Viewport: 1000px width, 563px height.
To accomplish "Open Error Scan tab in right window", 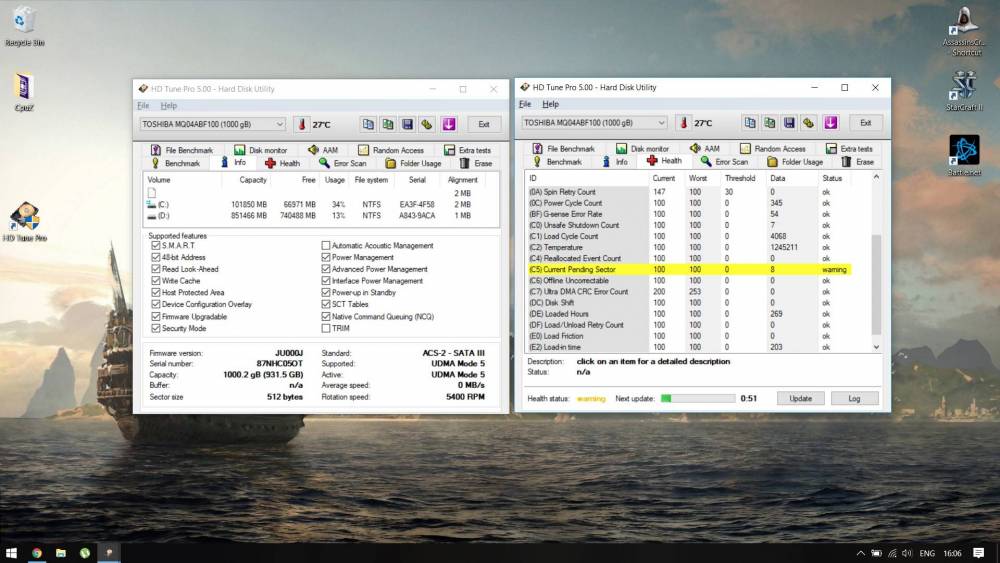I will tap(724, 162).
